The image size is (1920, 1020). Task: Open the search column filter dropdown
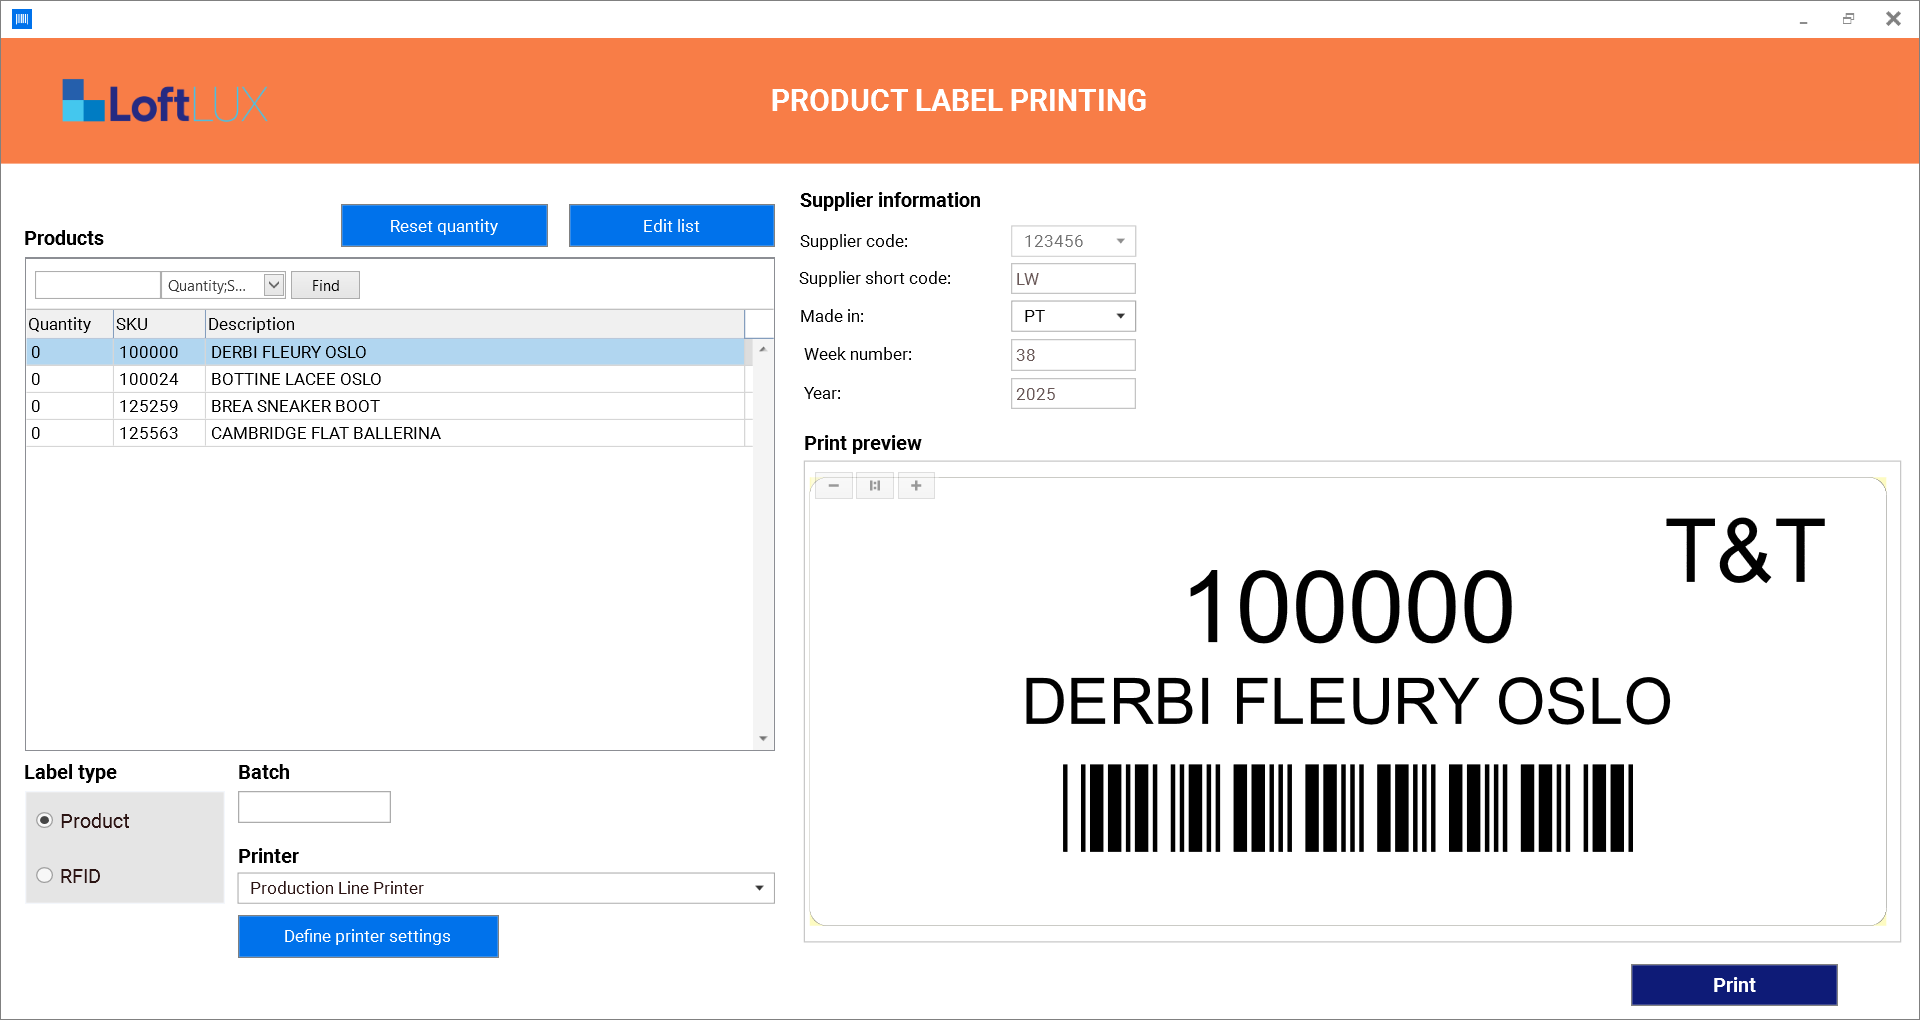tap(274, 285)
